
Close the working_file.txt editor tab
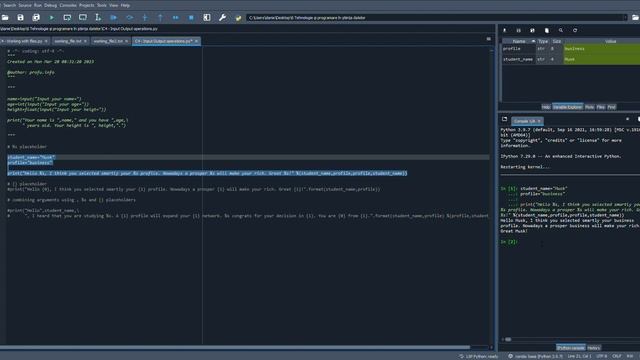tap(85, 41)
